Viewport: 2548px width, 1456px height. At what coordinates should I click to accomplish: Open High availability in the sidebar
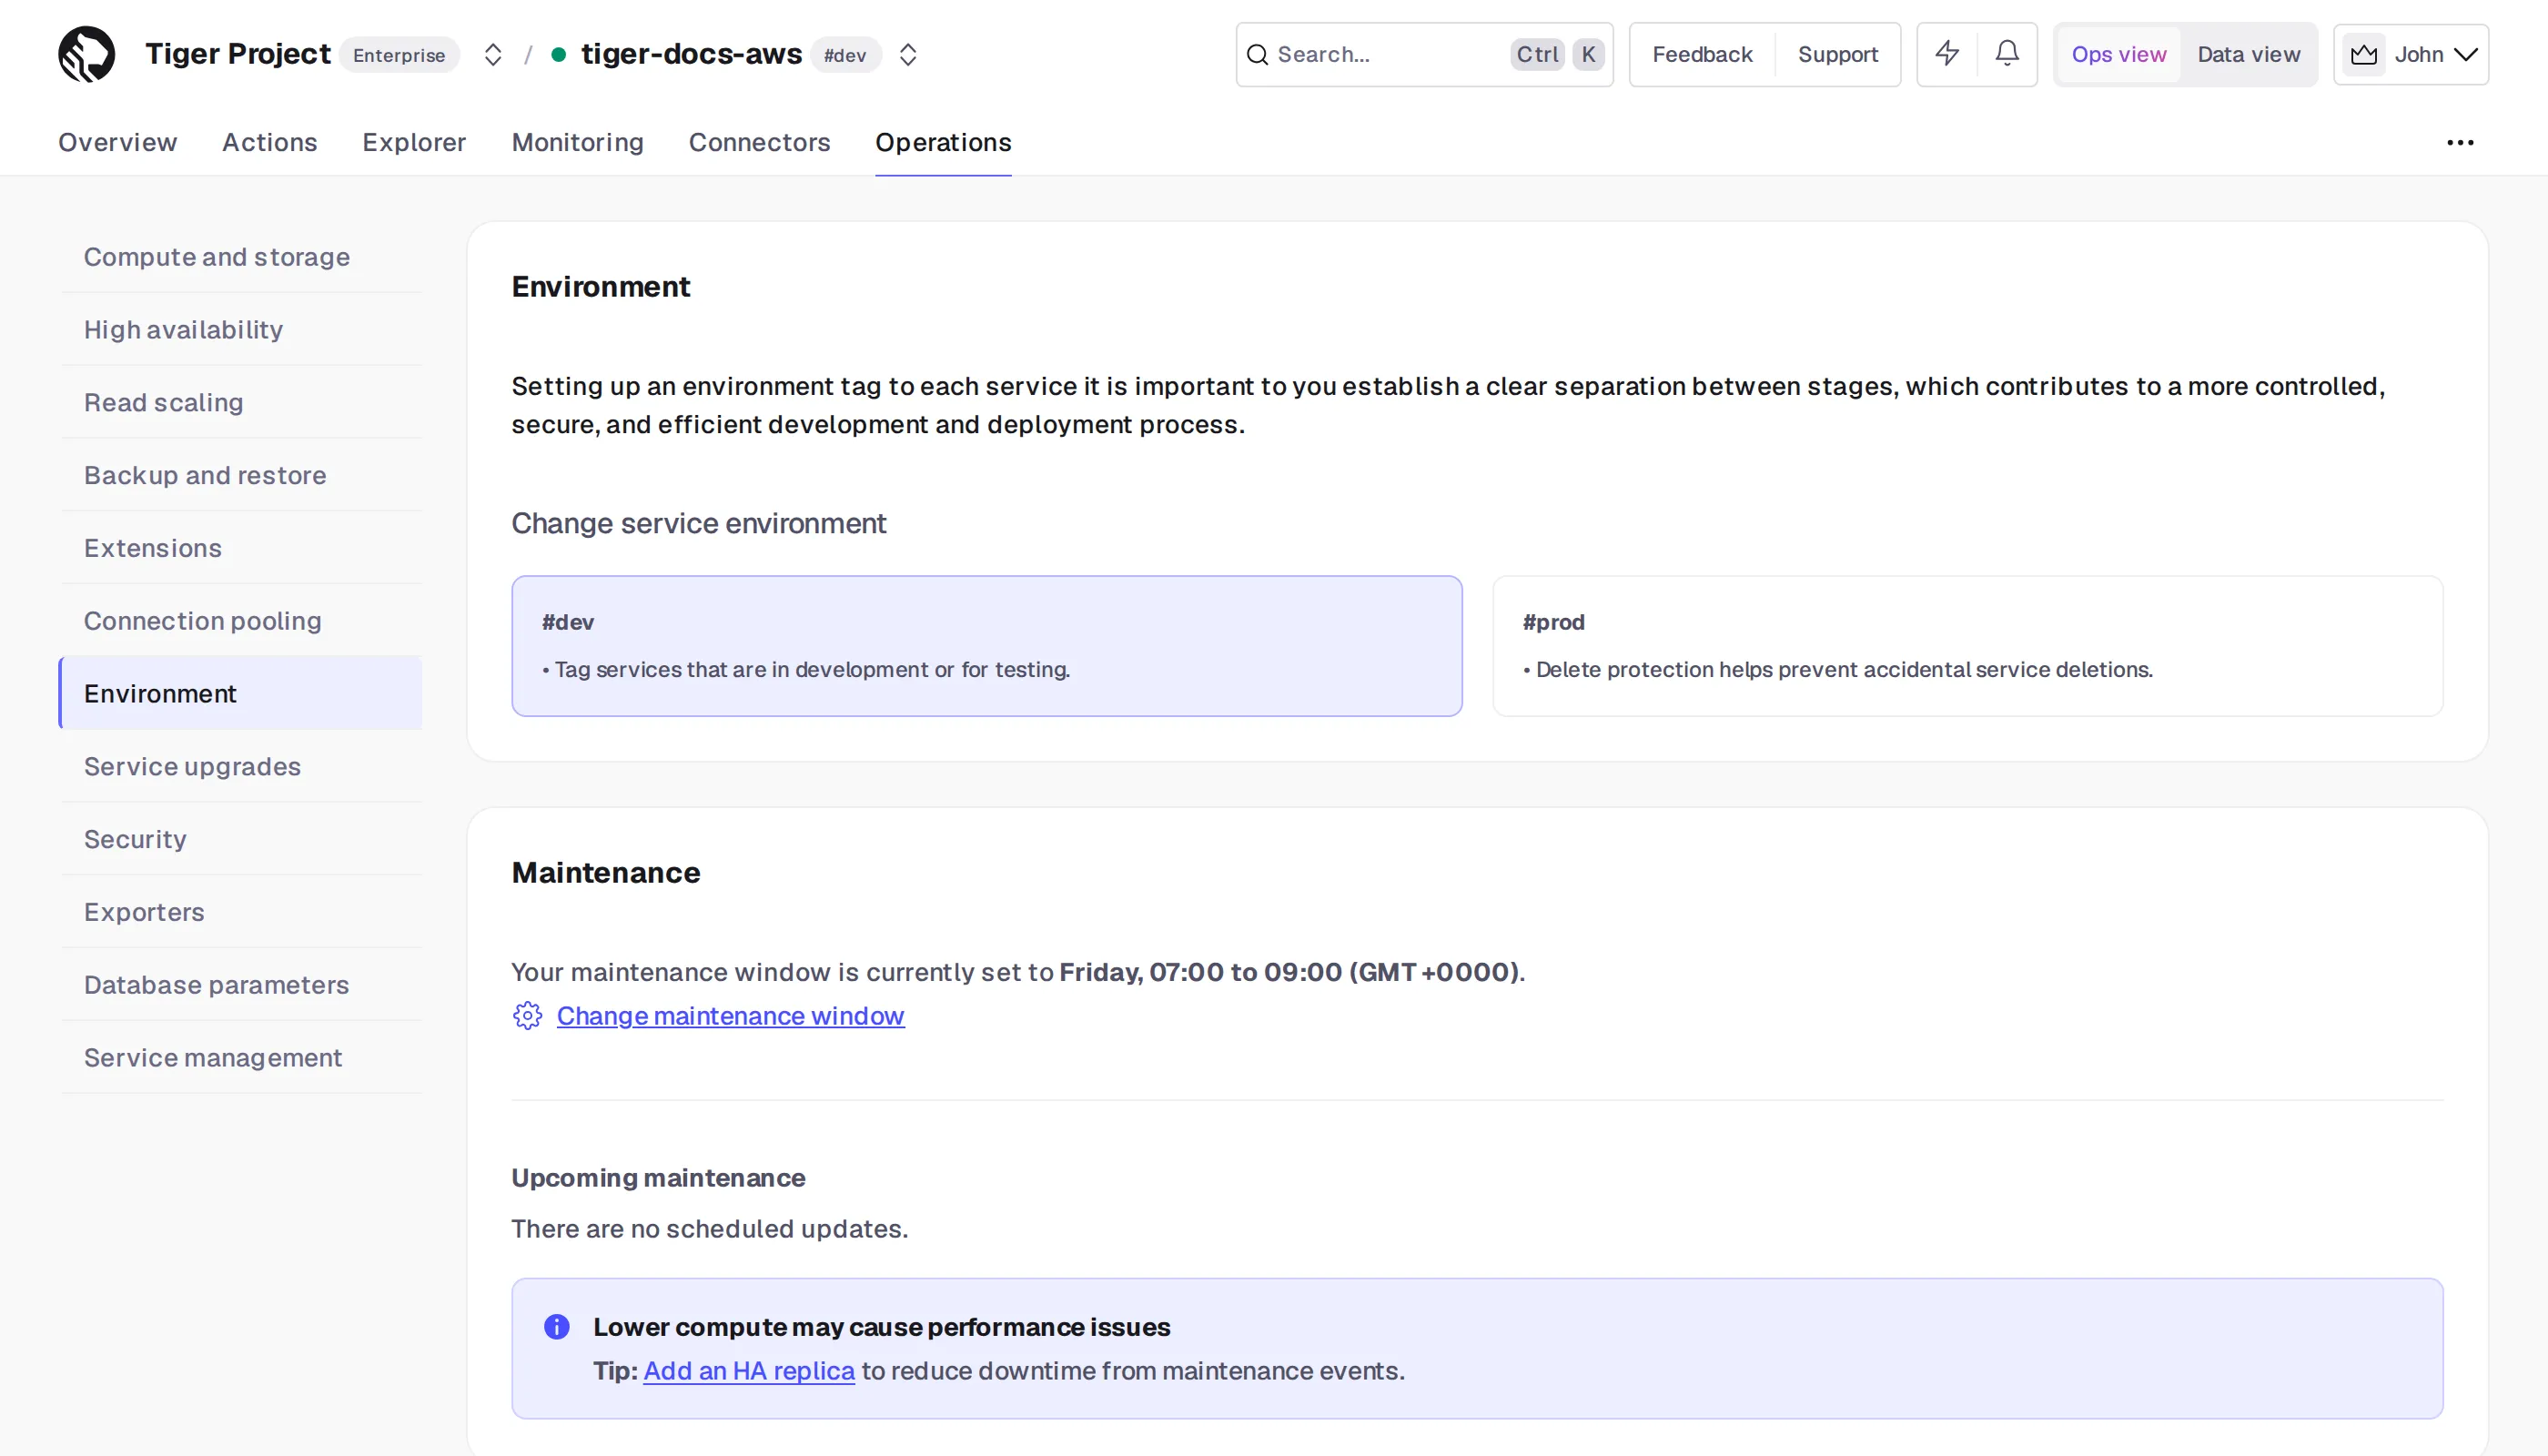click(x=241, y=330)
